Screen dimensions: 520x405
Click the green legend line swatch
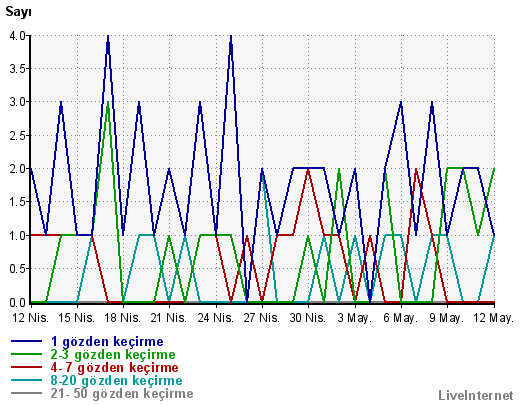click(26, 354)
